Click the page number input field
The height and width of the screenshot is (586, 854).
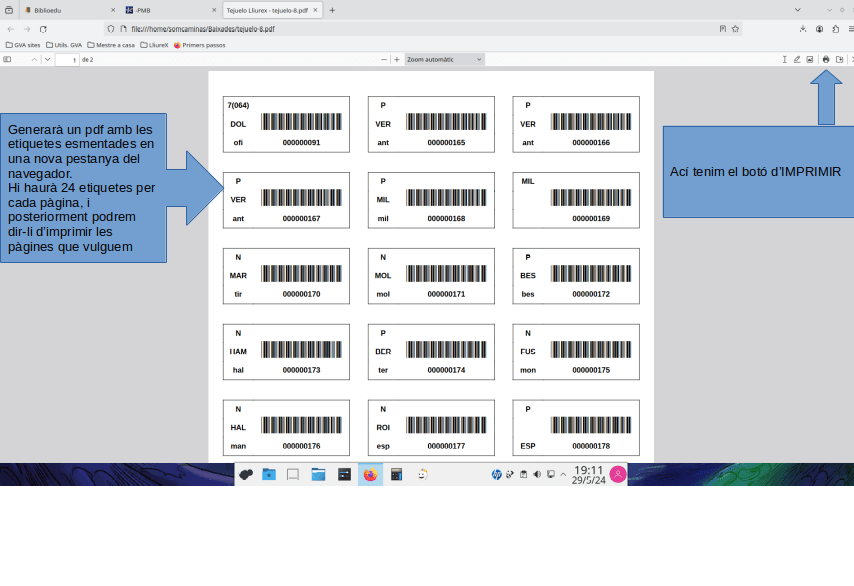pos(67,59)
